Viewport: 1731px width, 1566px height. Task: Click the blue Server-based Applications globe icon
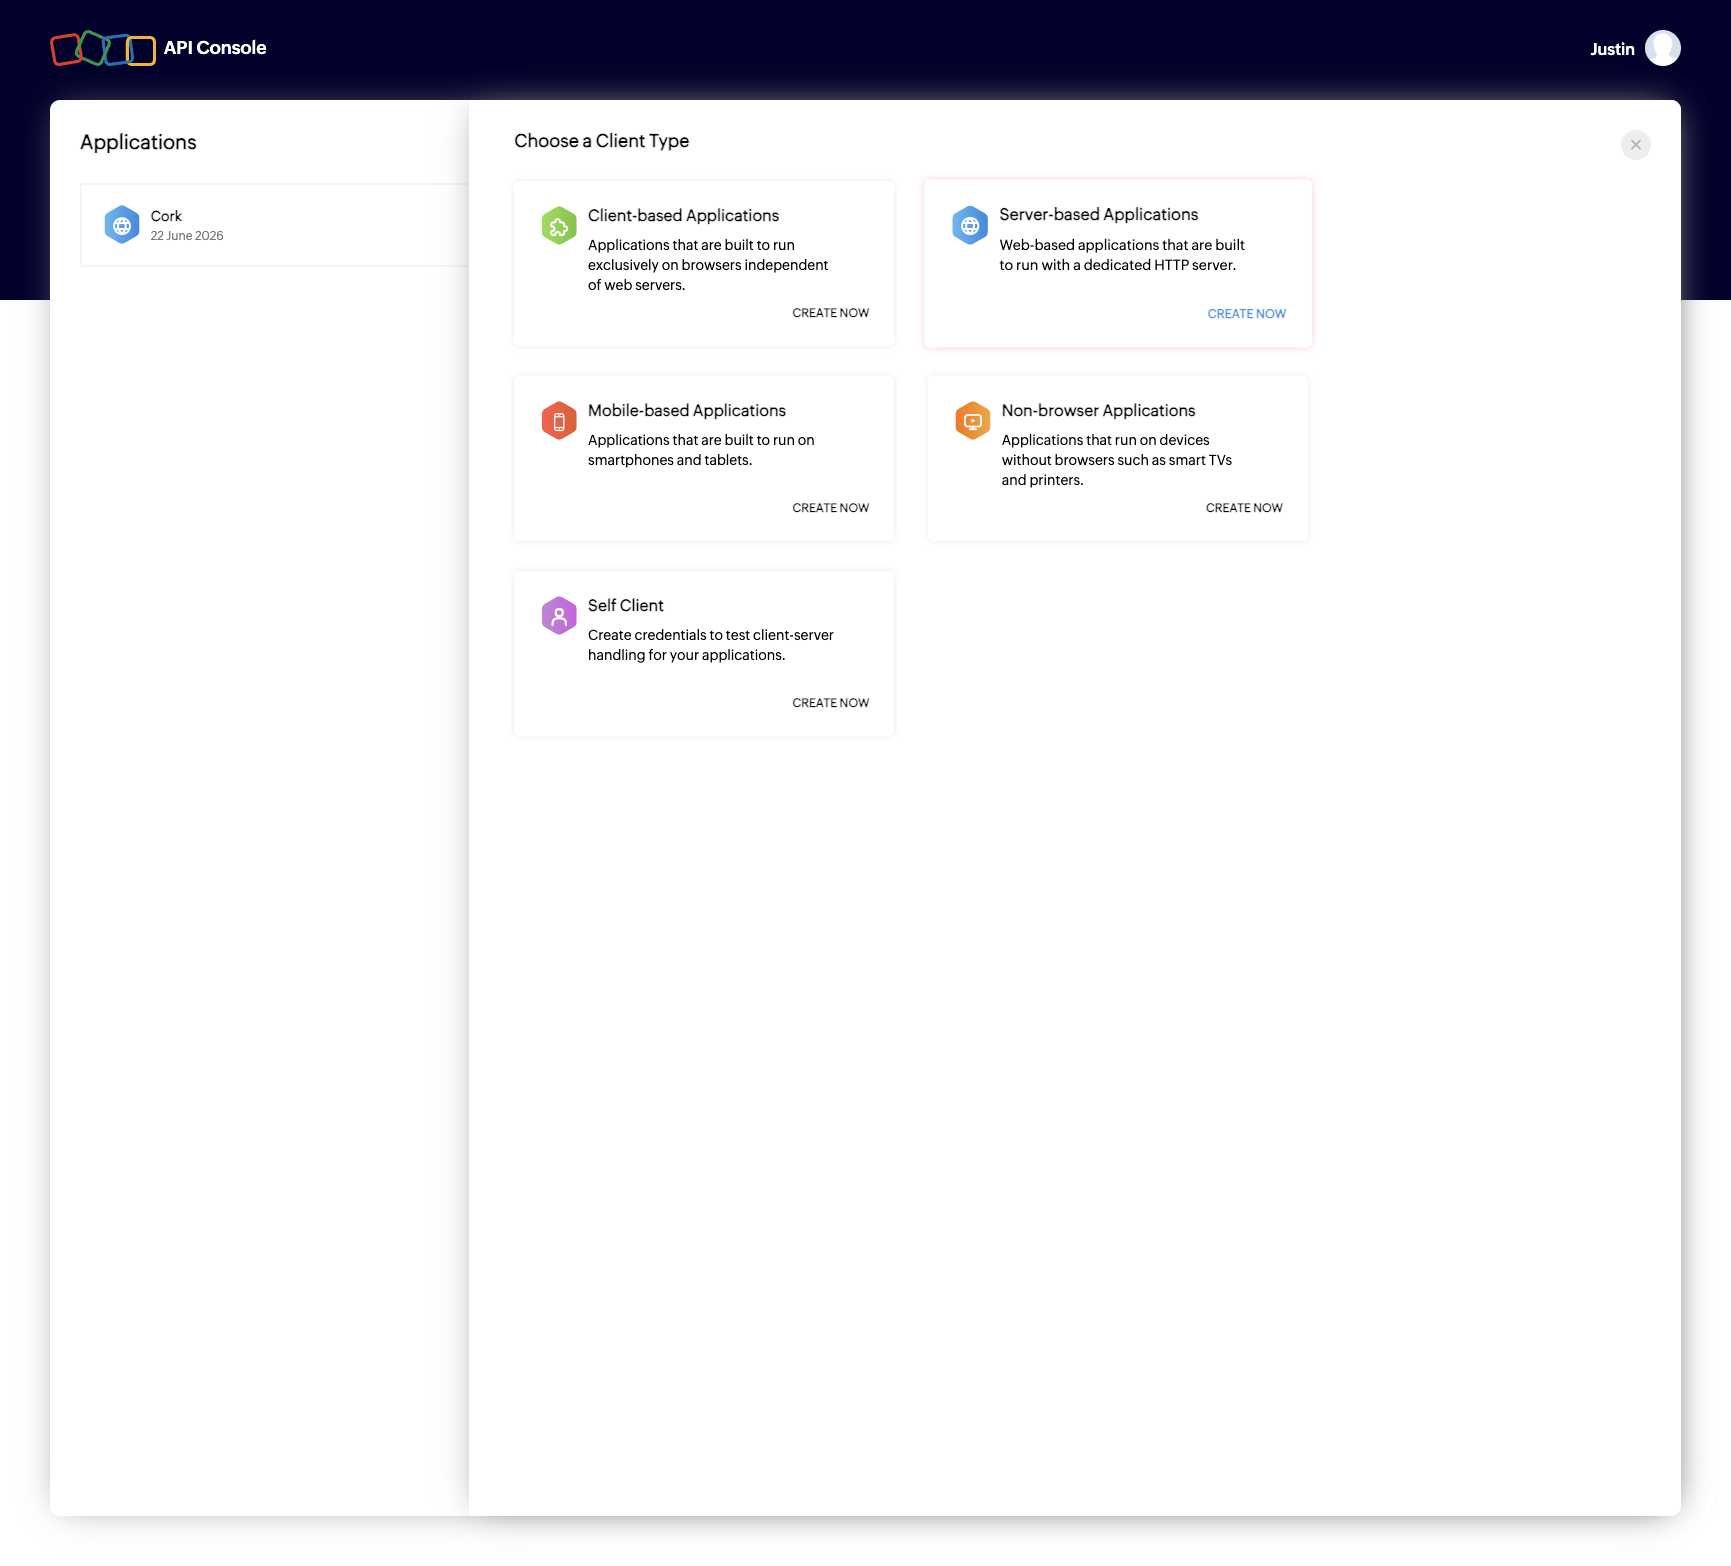[x=970, y=225]
